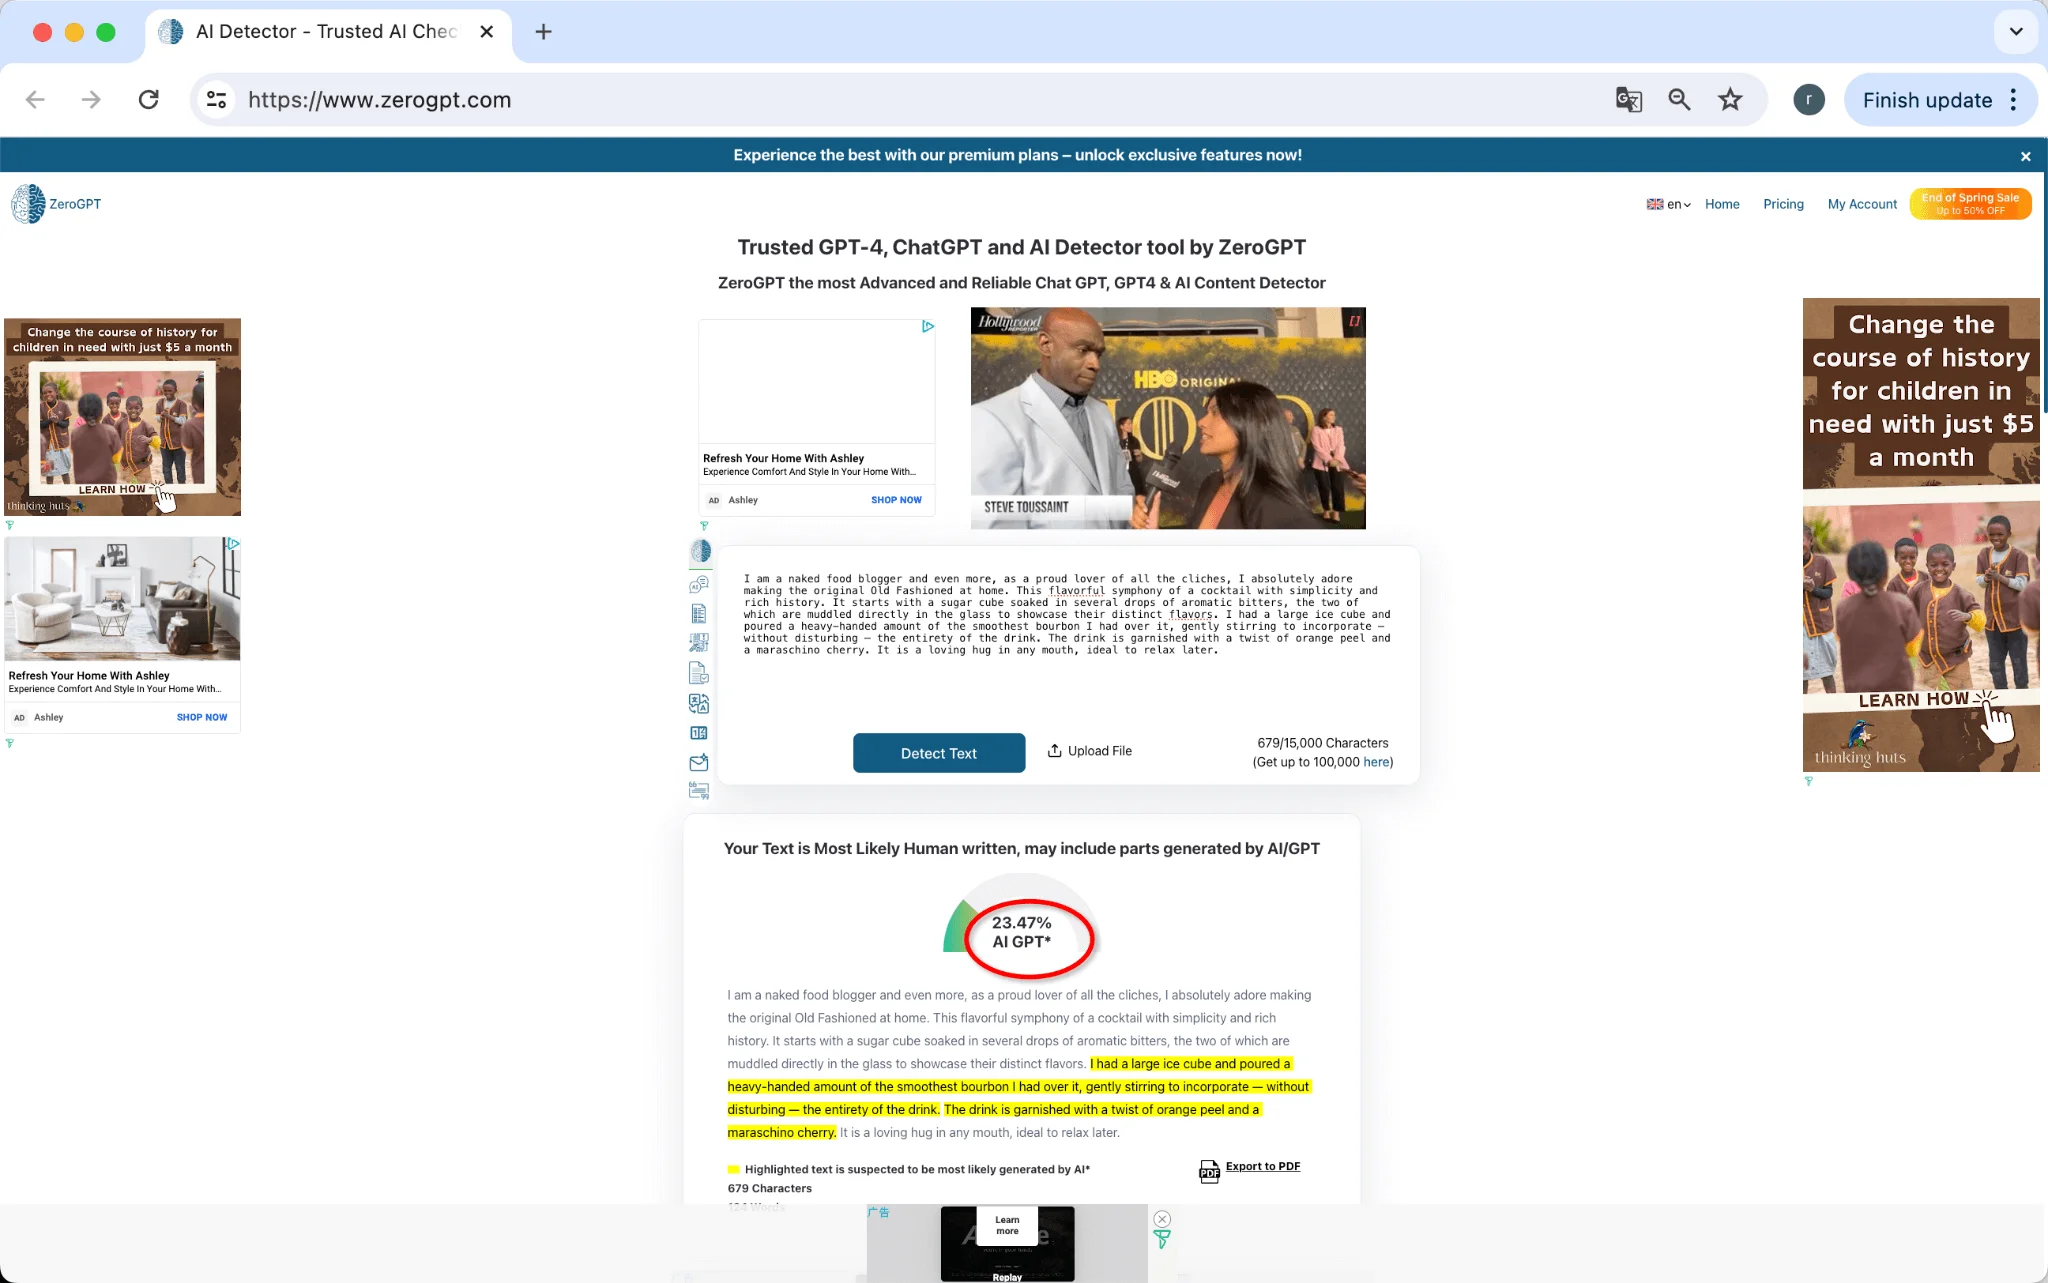2048x1283 pixels.
Task: Expand the tab search chevron in Chrome
Action: point(2016,32)
